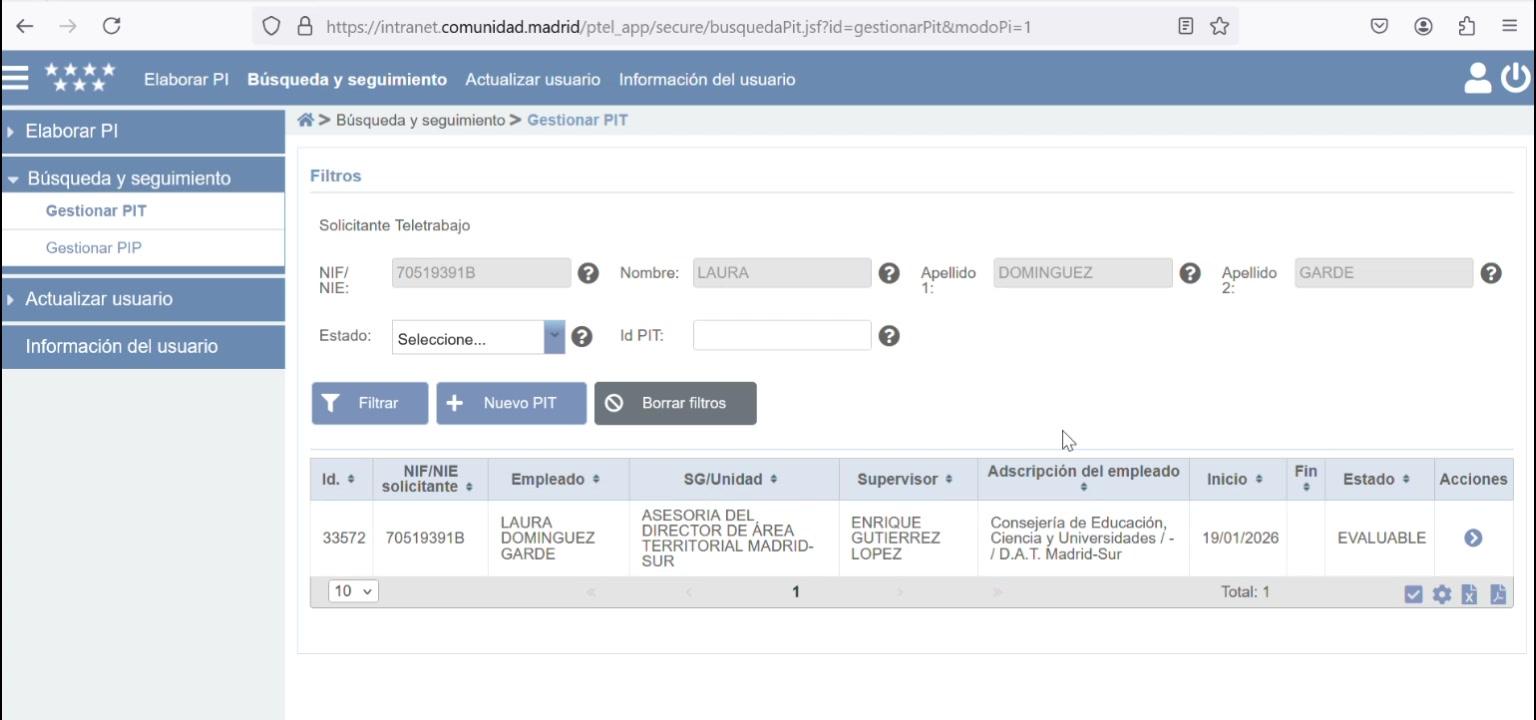
Task: Go to home via breadcrumb house icon
Action: [305, 120]
